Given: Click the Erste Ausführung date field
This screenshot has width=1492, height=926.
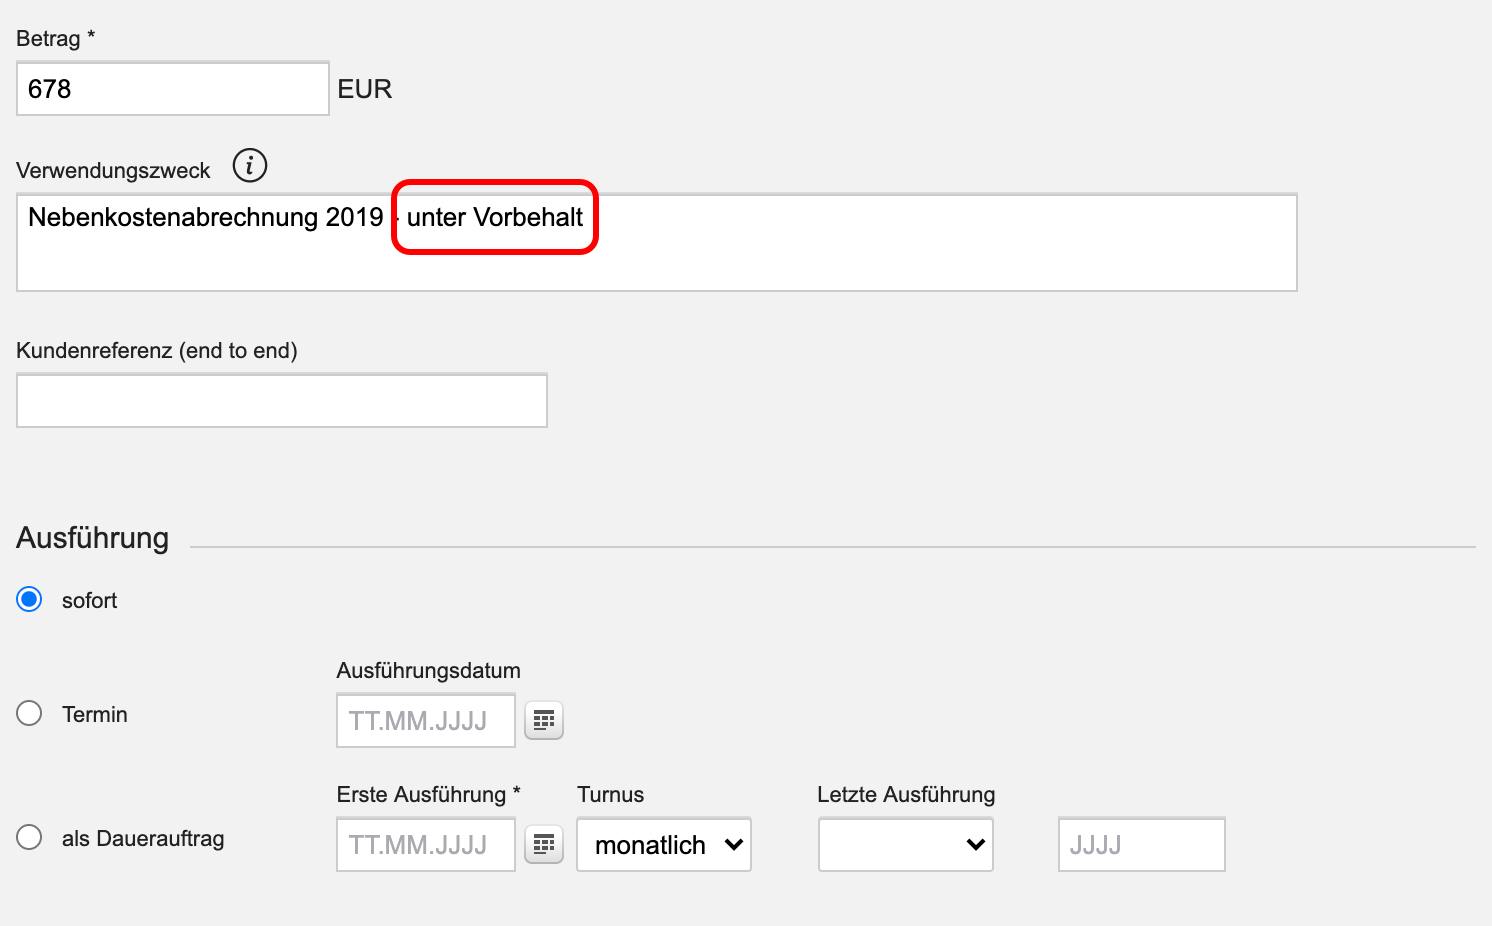Looking at the screenshot, I should click(x=425, y=845).
